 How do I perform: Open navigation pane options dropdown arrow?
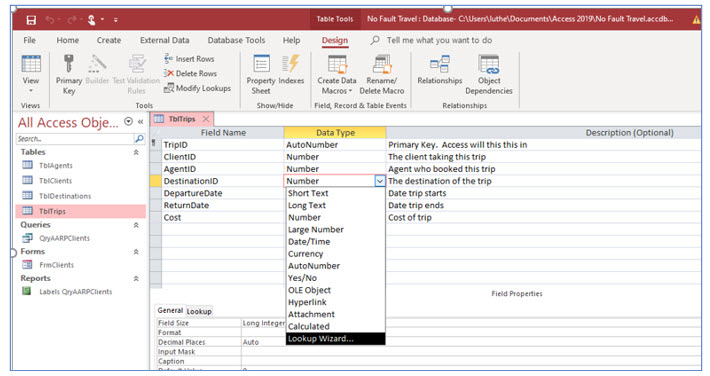point(129,121)
